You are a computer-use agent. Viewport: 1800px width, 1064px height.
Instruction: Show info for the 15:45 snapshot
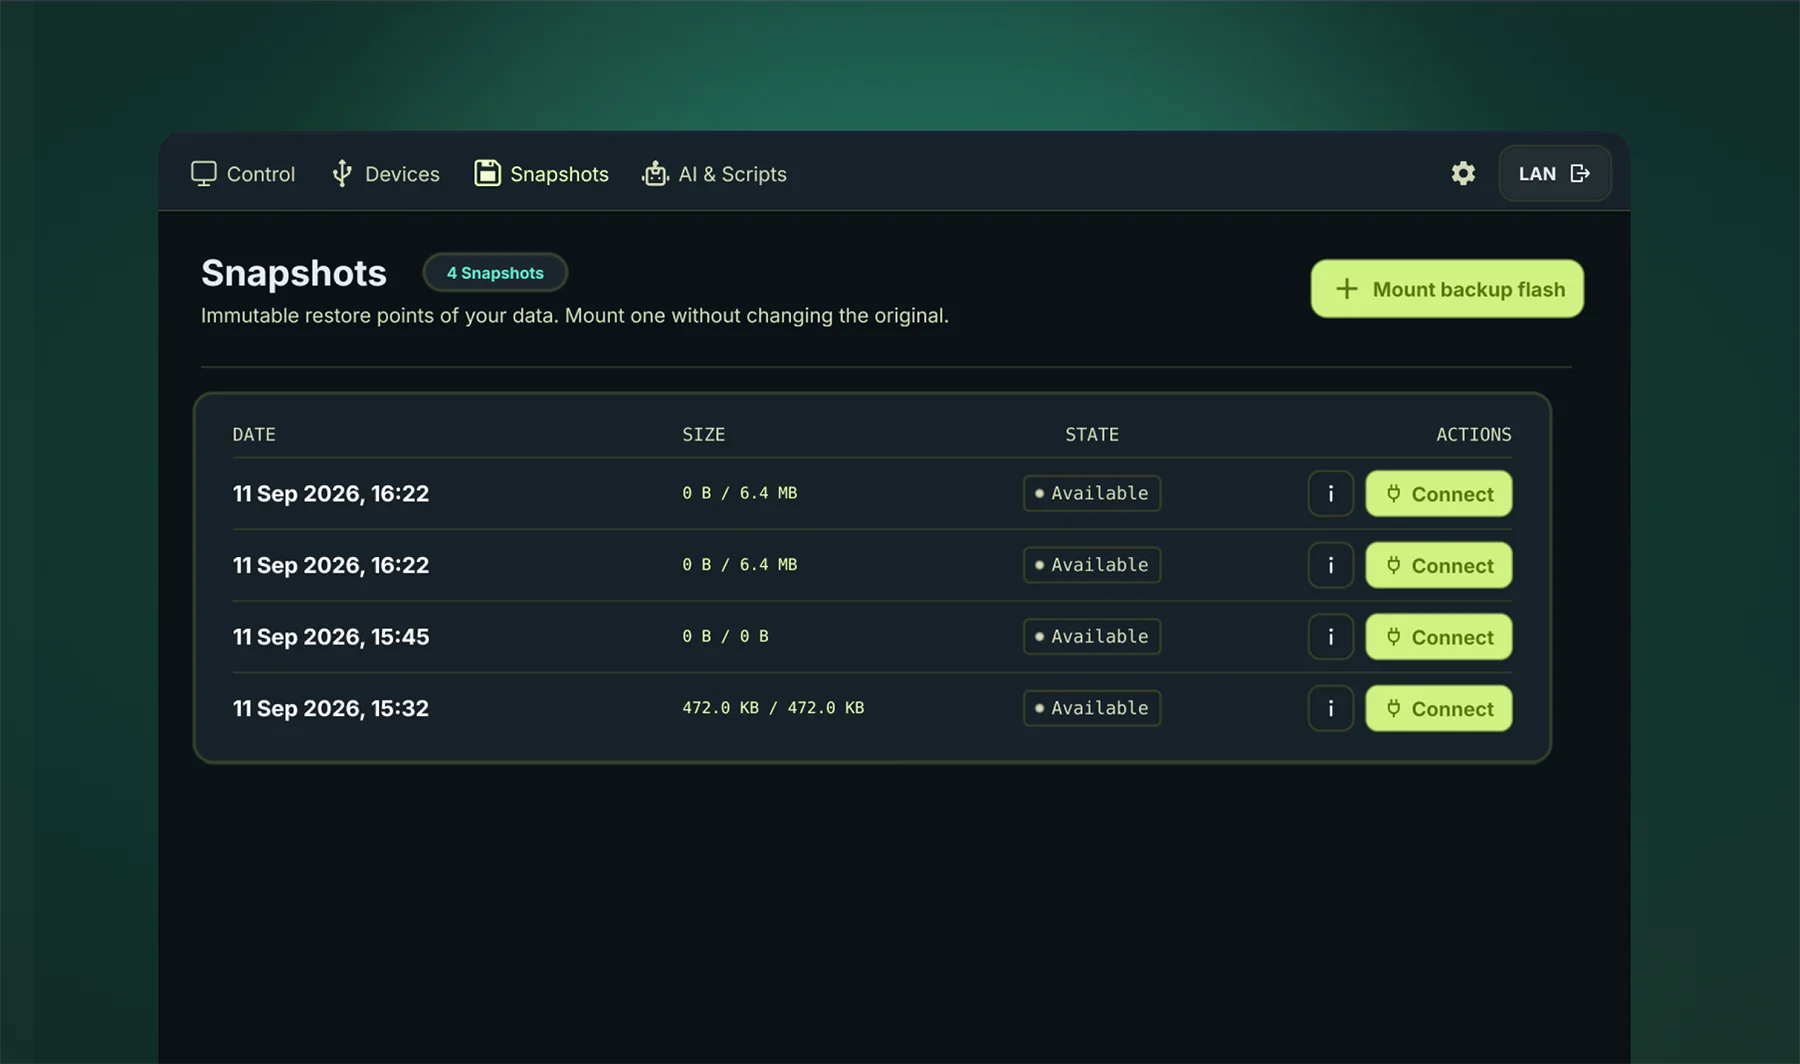coord(1330,637)
